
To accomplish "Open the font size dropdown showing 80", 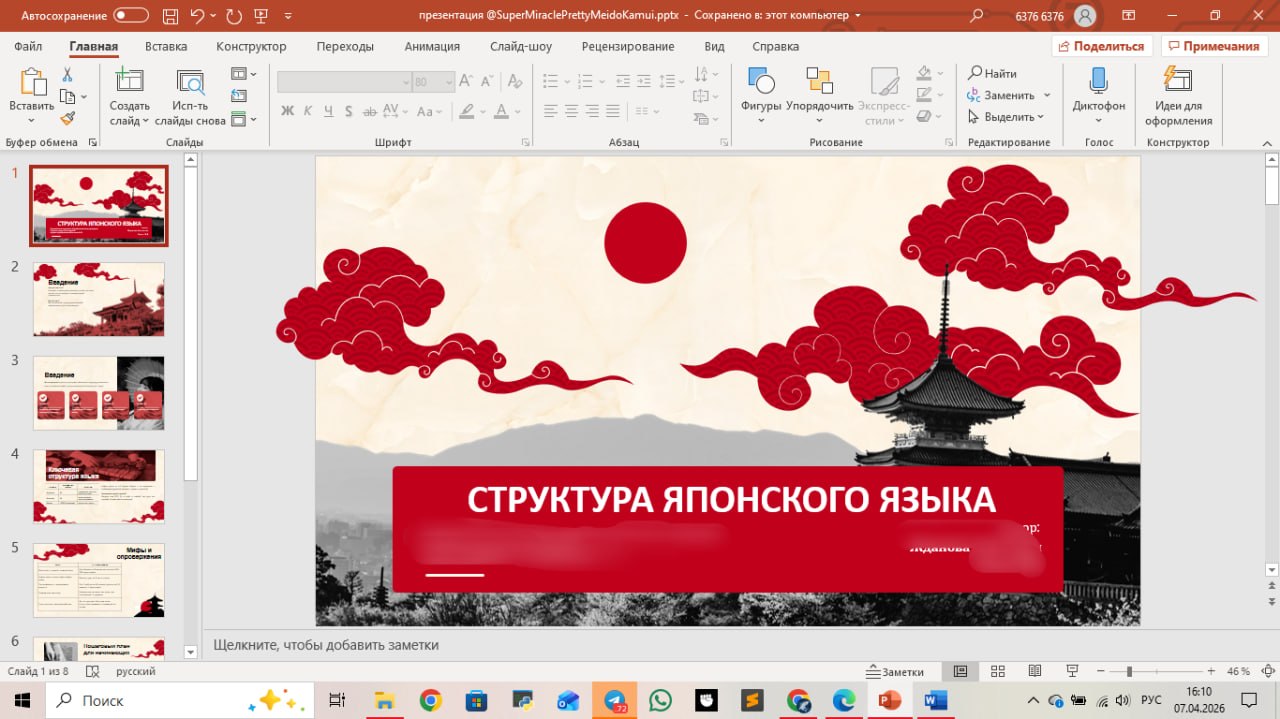I will [449, 82].
